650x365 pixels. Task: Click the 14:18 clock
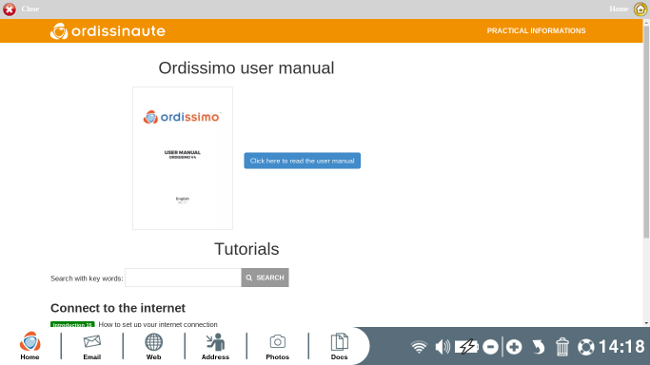pos(621,347)
